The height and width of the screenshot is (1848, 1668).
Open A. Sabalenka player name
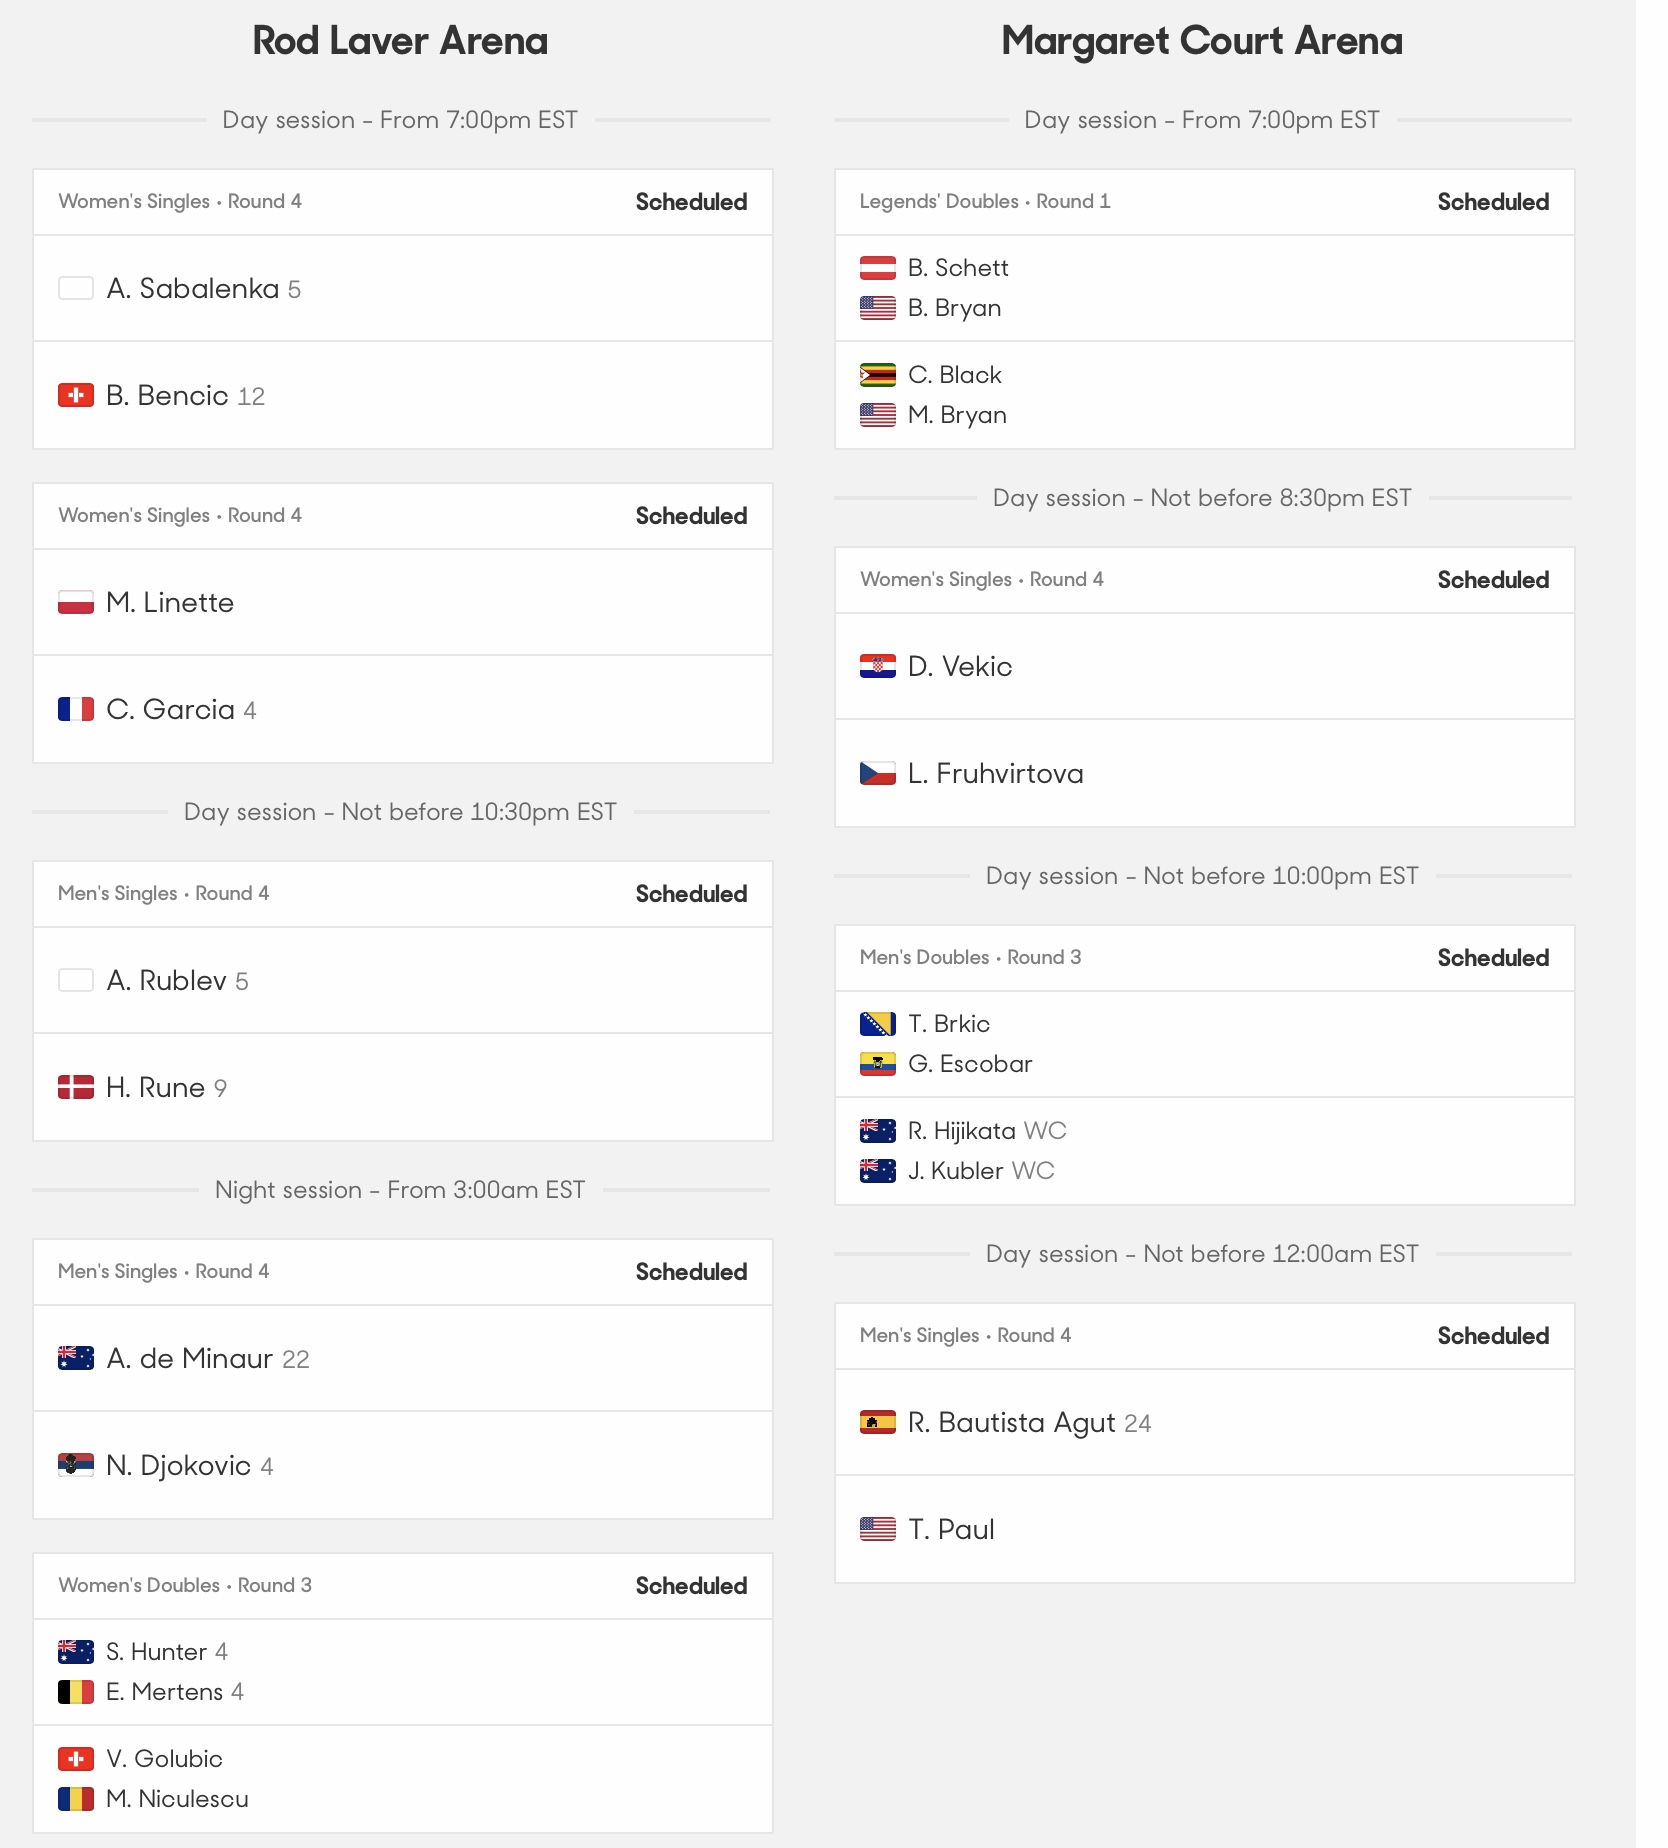(x=193, y=289)
